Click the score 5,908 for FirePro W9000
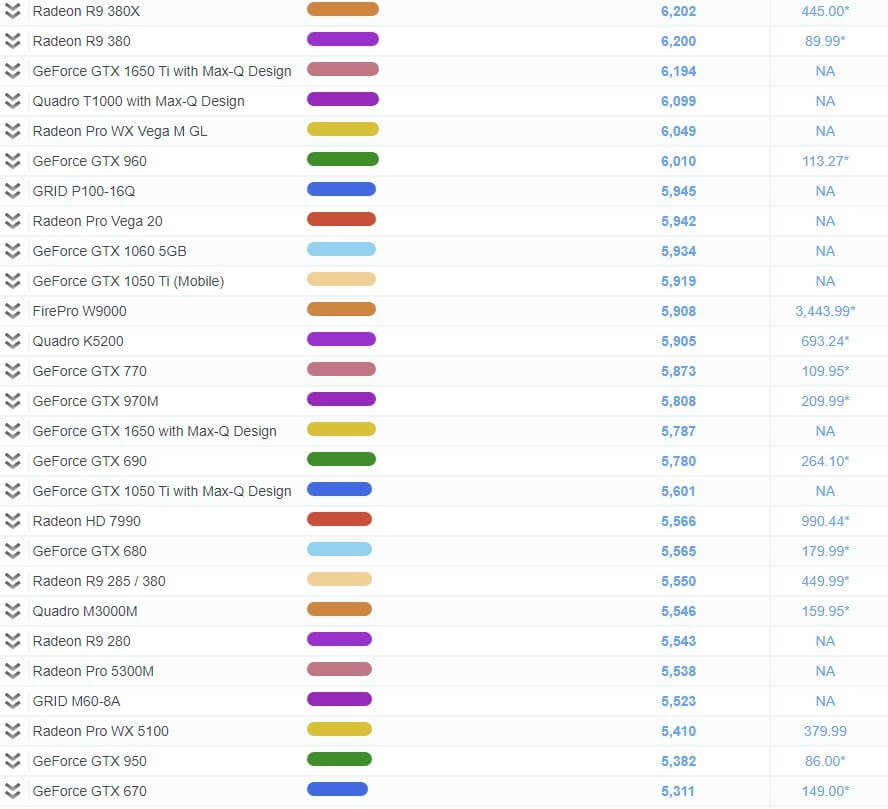Screen dimensions: 888x809 (678, 311)
